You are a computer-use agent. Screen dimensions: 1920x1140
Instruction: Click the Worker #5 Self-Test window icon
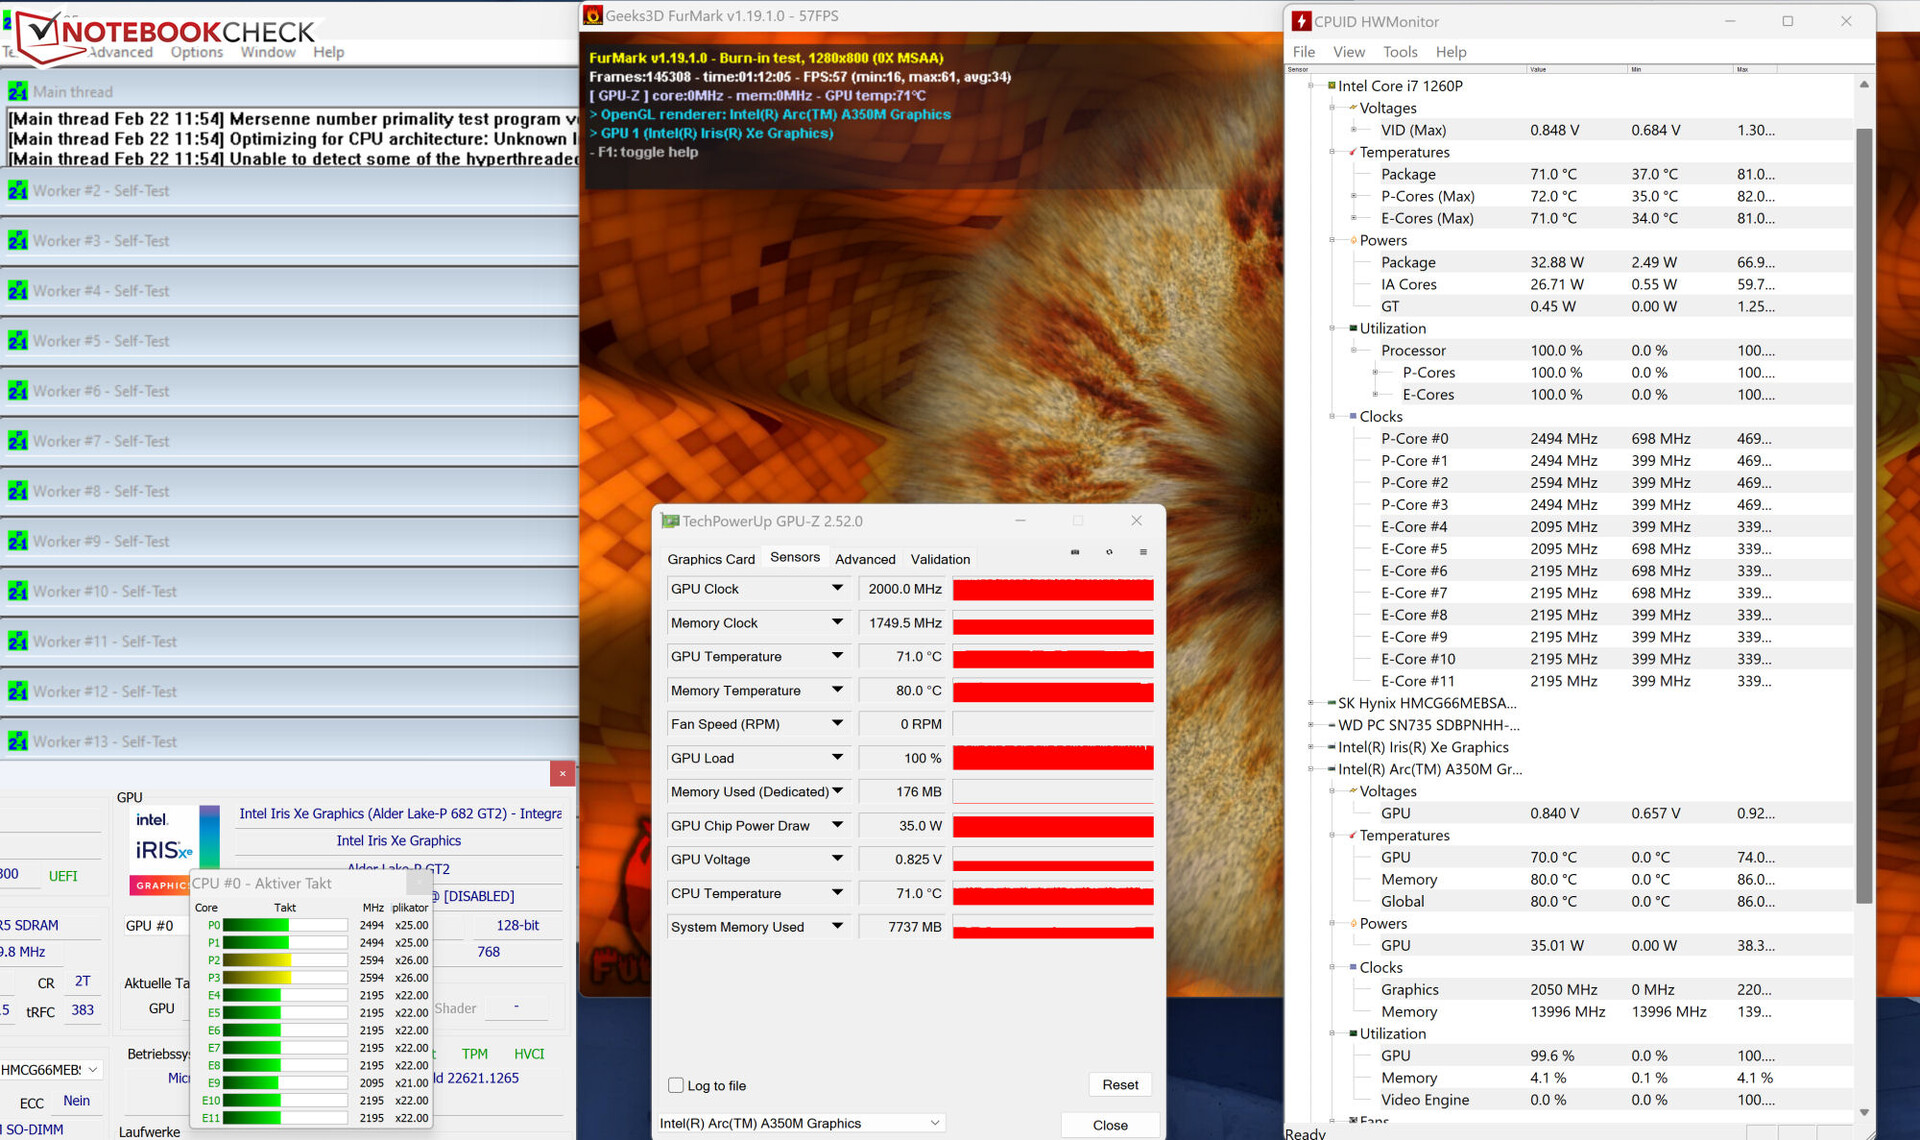(18, 341)
